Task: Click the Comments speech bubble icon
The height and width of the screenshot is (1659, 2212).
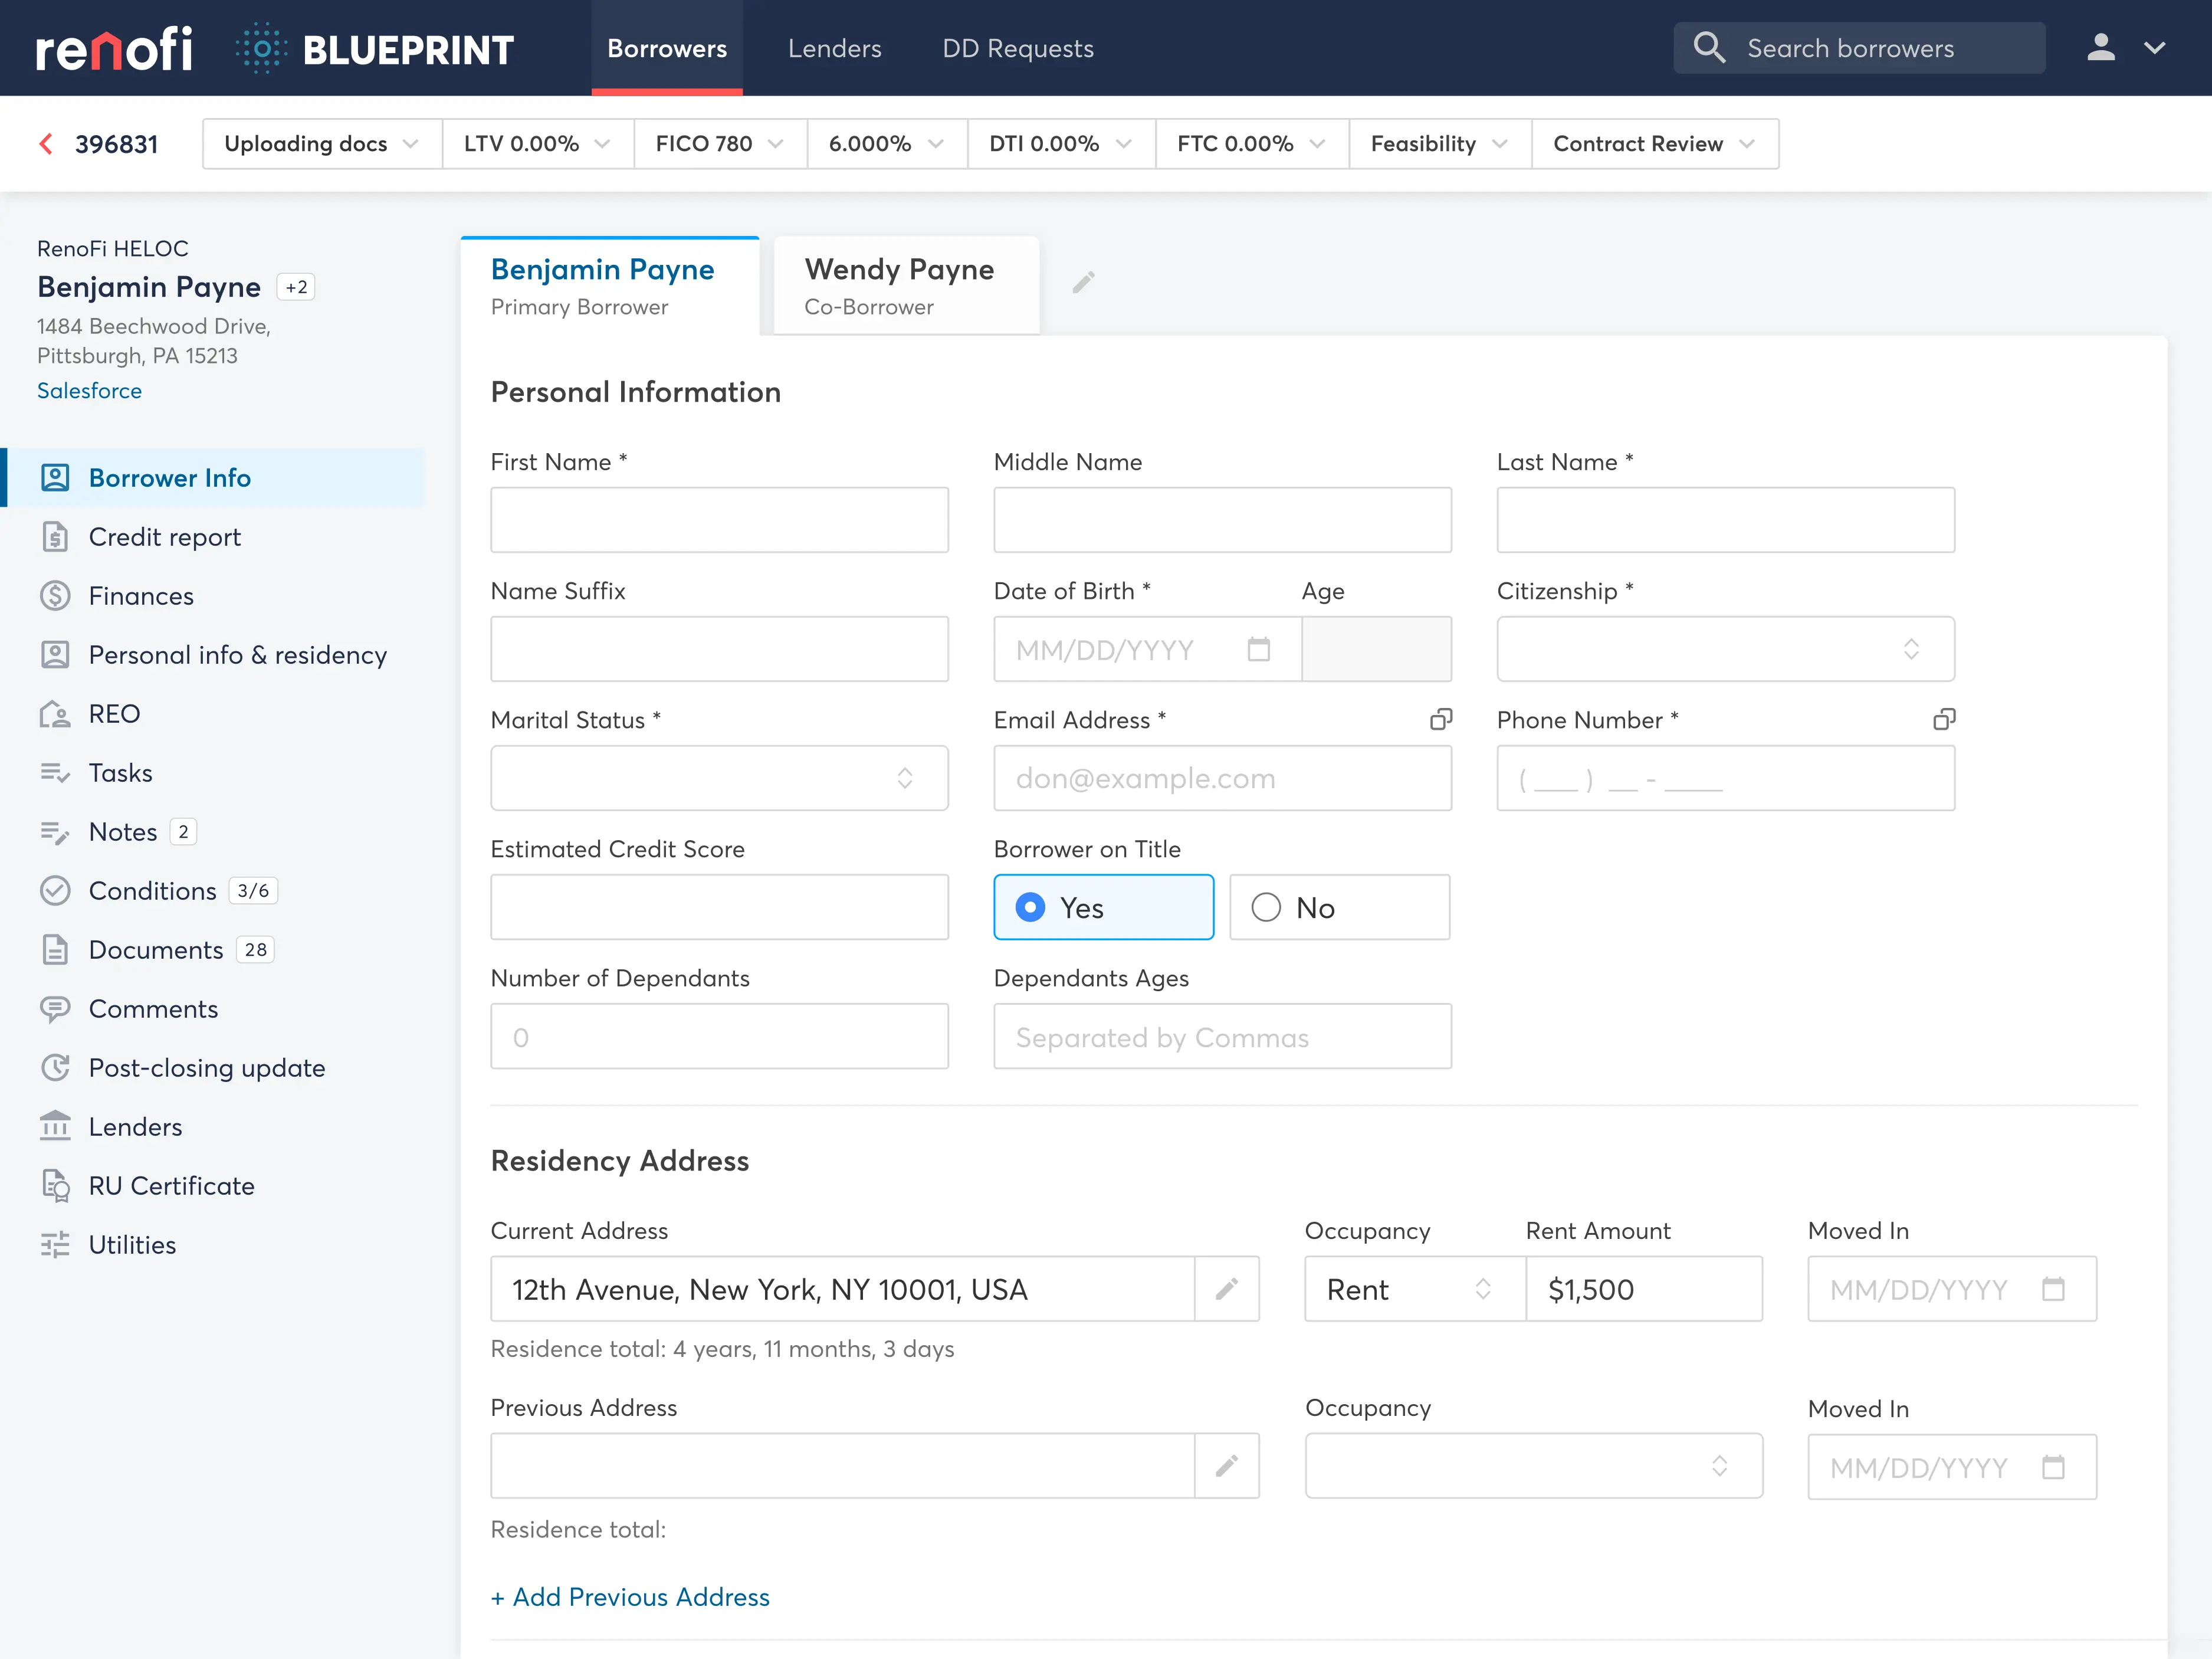Action: [55, 1009]
